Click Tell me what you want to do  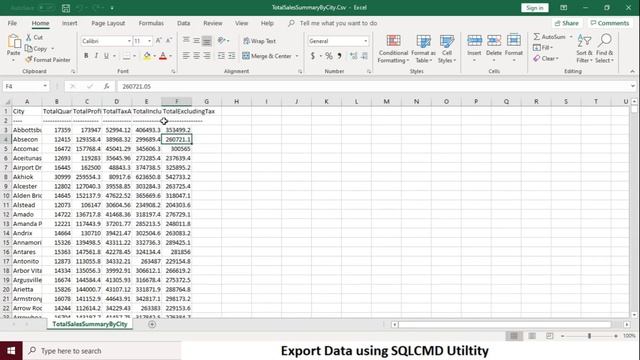[338, 23]
